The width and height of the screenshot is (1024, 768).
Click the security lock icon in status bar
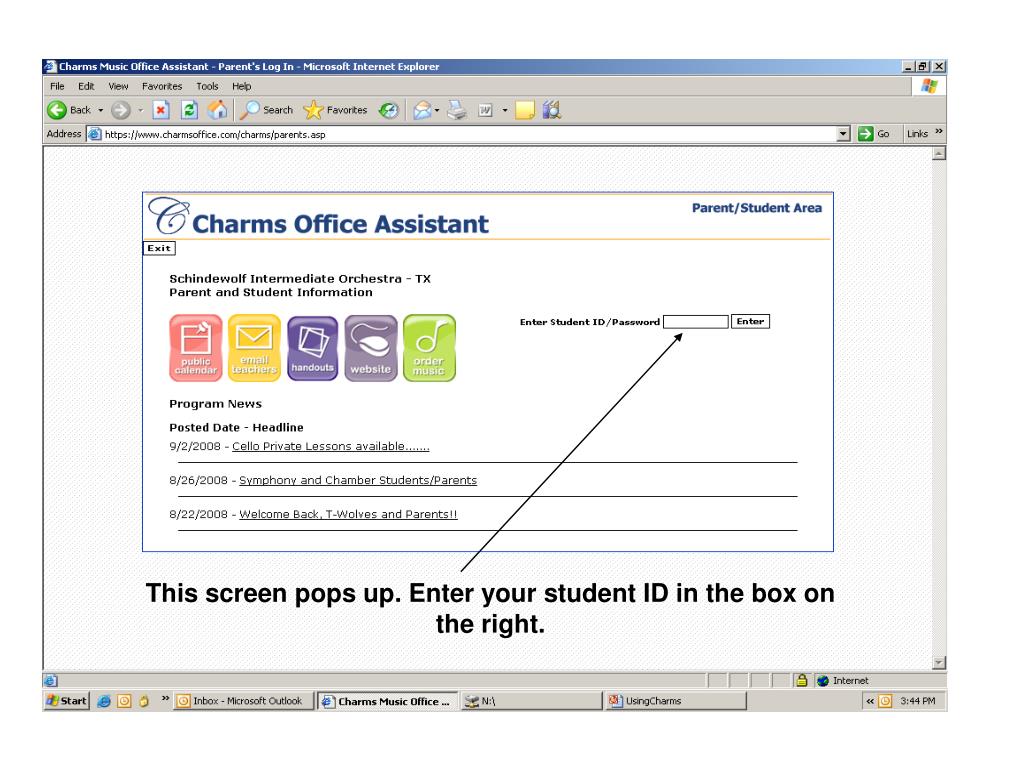[801, 680]
